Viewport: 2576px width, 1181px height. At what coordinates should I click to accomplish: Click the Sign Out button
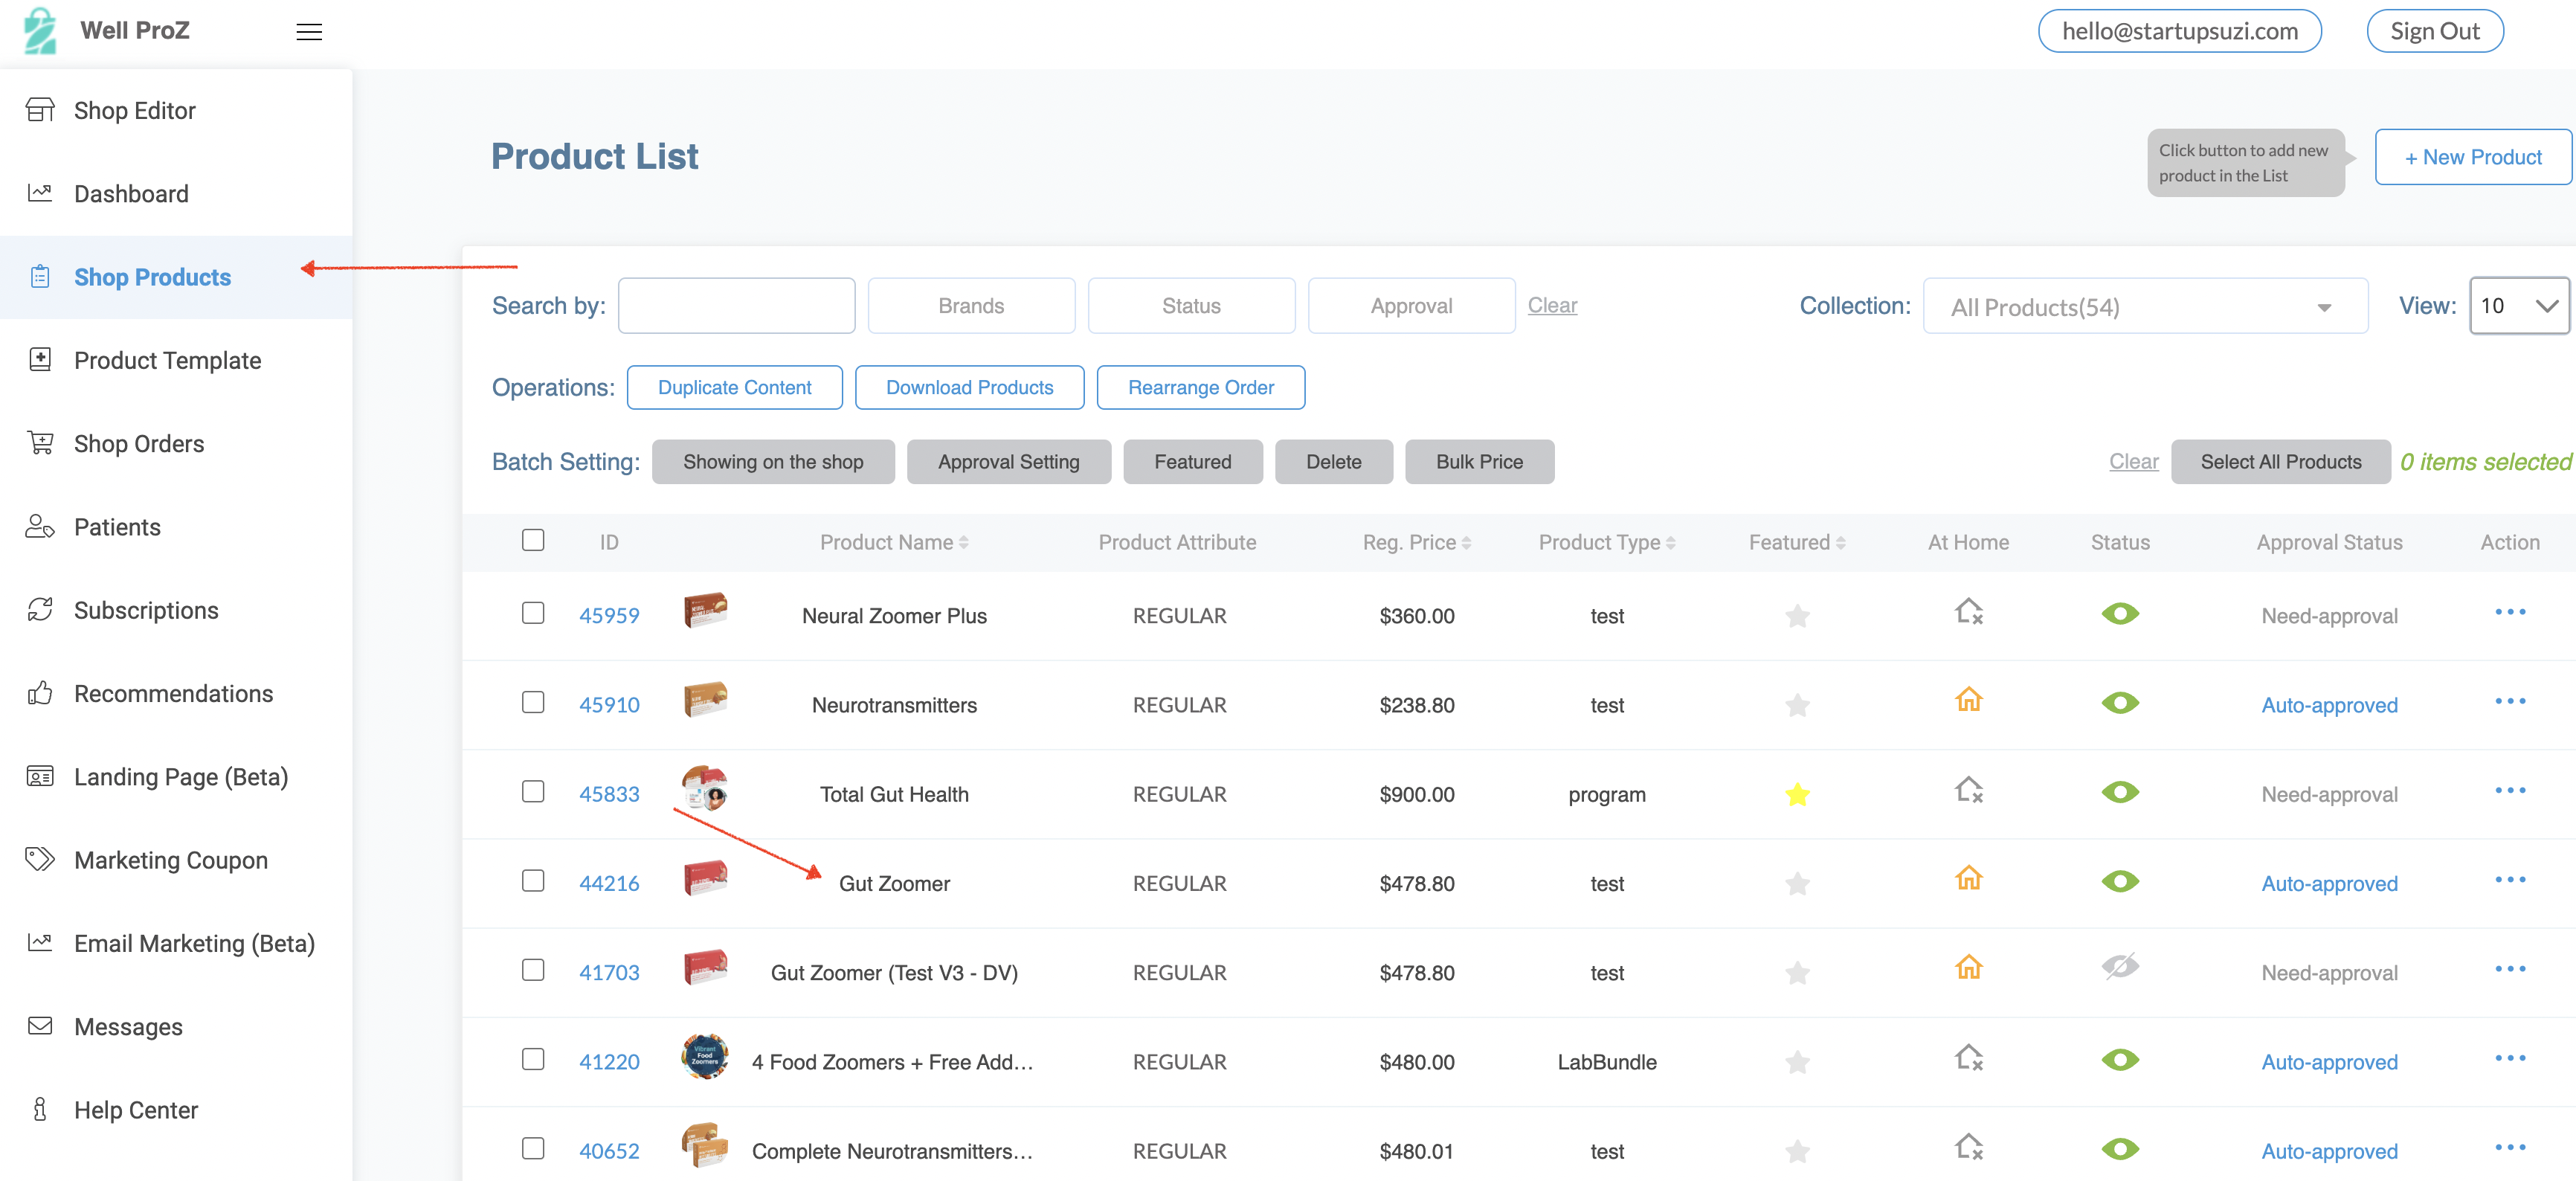point(2434,31)
